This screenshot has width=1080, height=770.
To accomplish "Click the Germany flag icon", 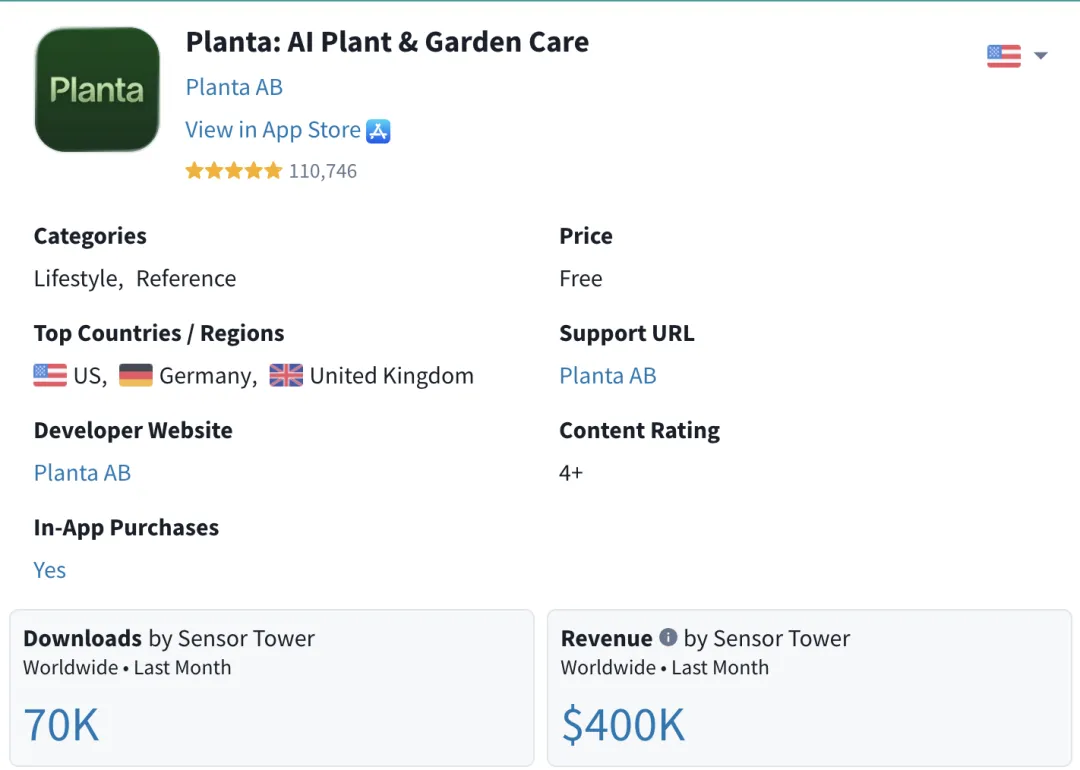I will coord(136,375).
